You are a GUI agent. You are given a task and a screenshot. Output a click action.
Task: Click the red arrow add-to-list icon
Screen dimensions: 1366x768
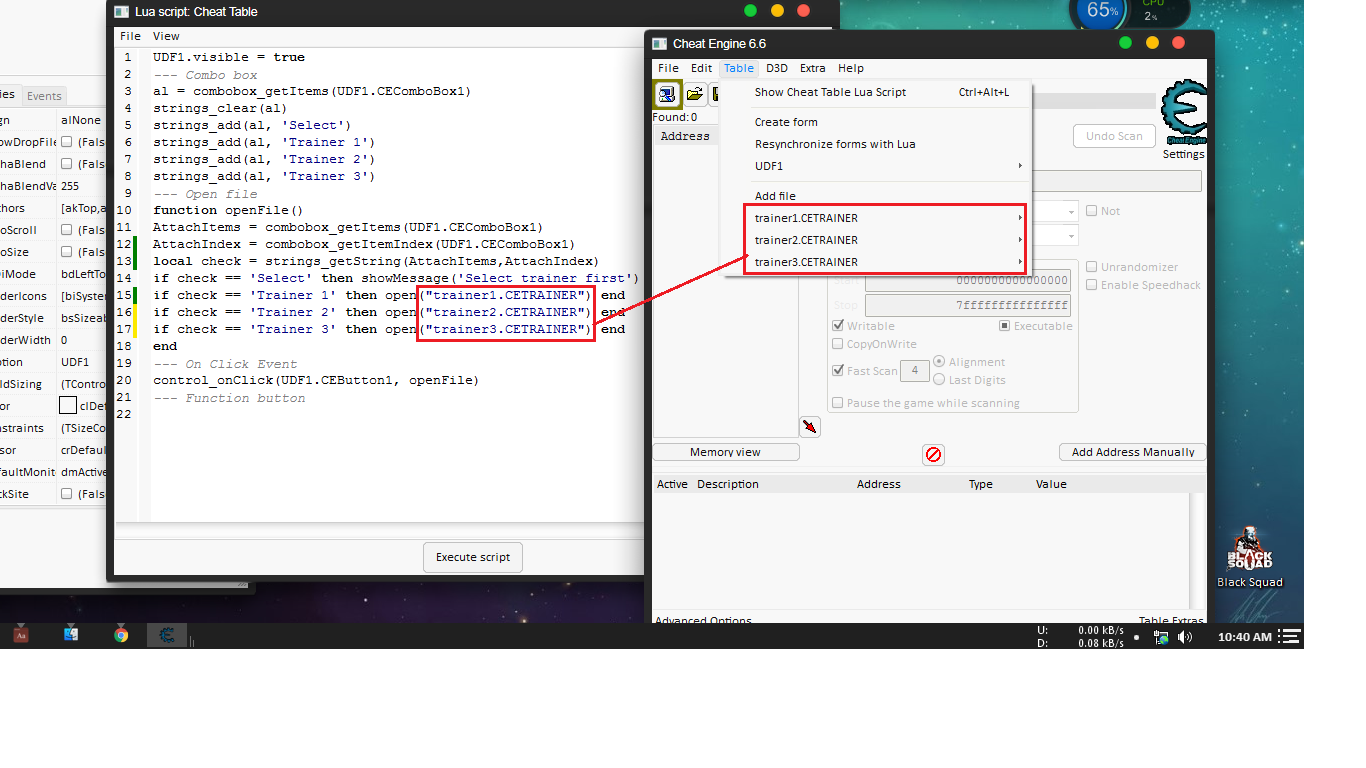[810, 427]
